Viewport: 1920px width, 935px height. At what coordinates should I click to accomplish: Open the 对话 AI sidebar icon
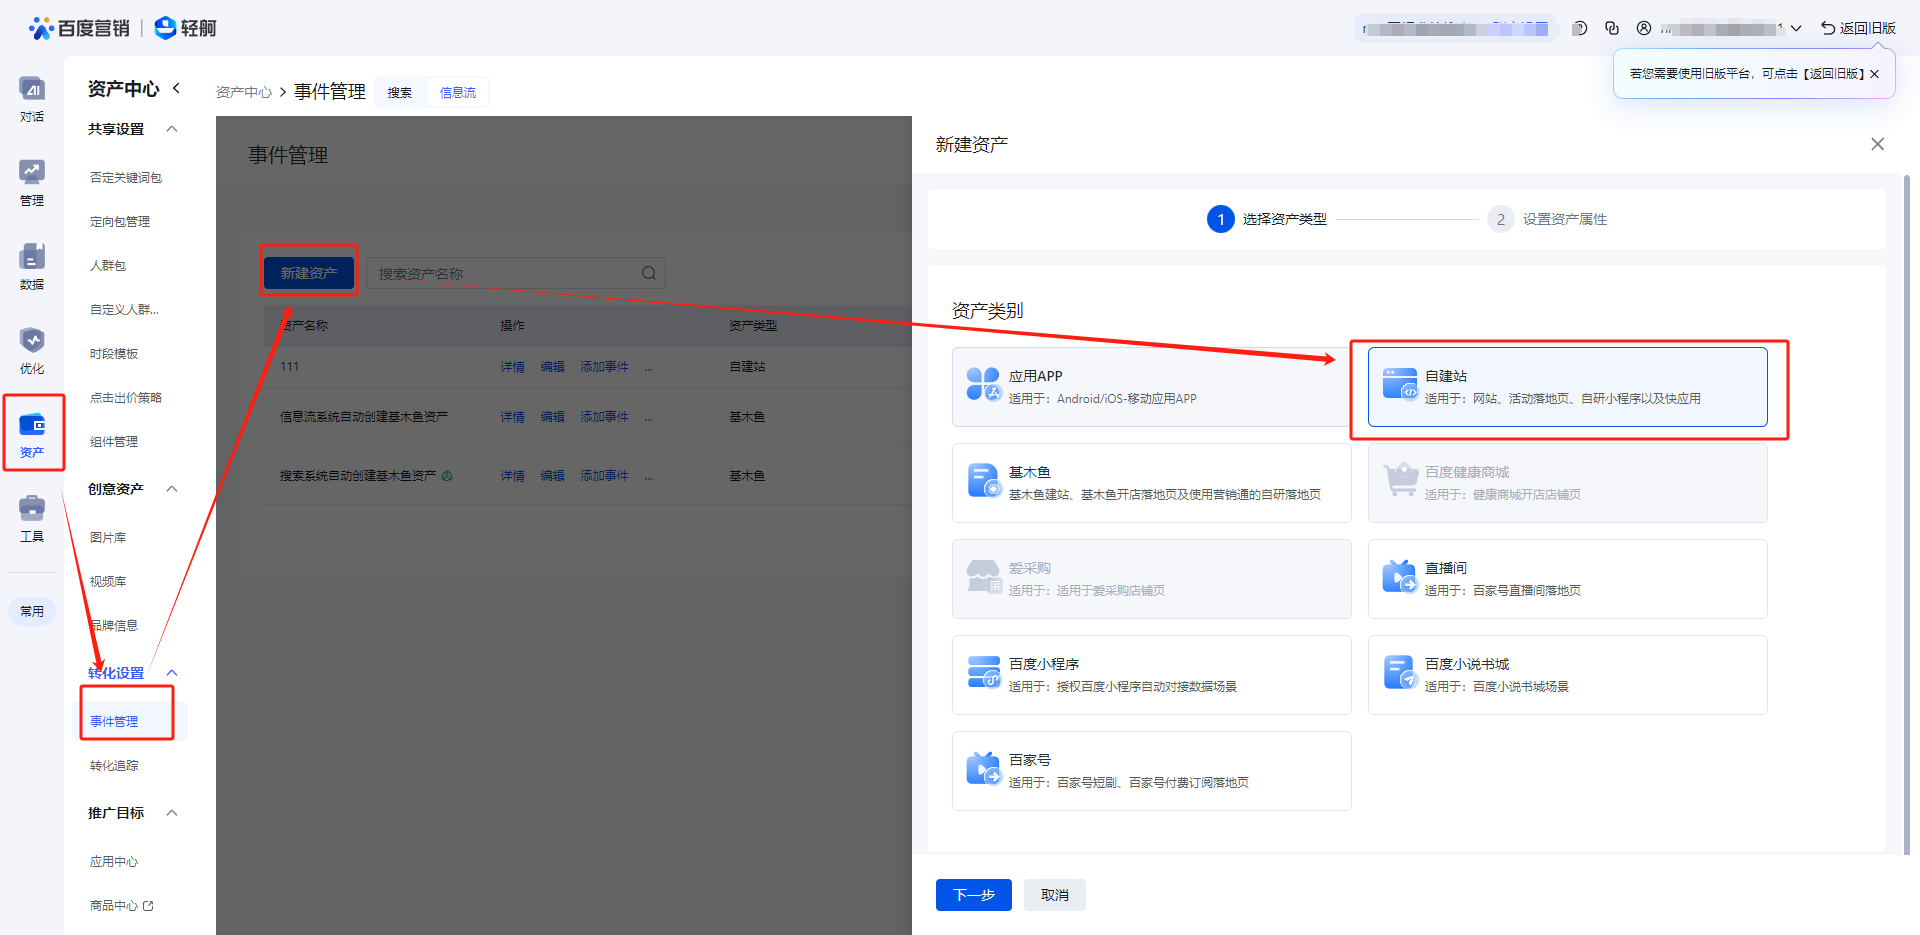coord(32,98)
